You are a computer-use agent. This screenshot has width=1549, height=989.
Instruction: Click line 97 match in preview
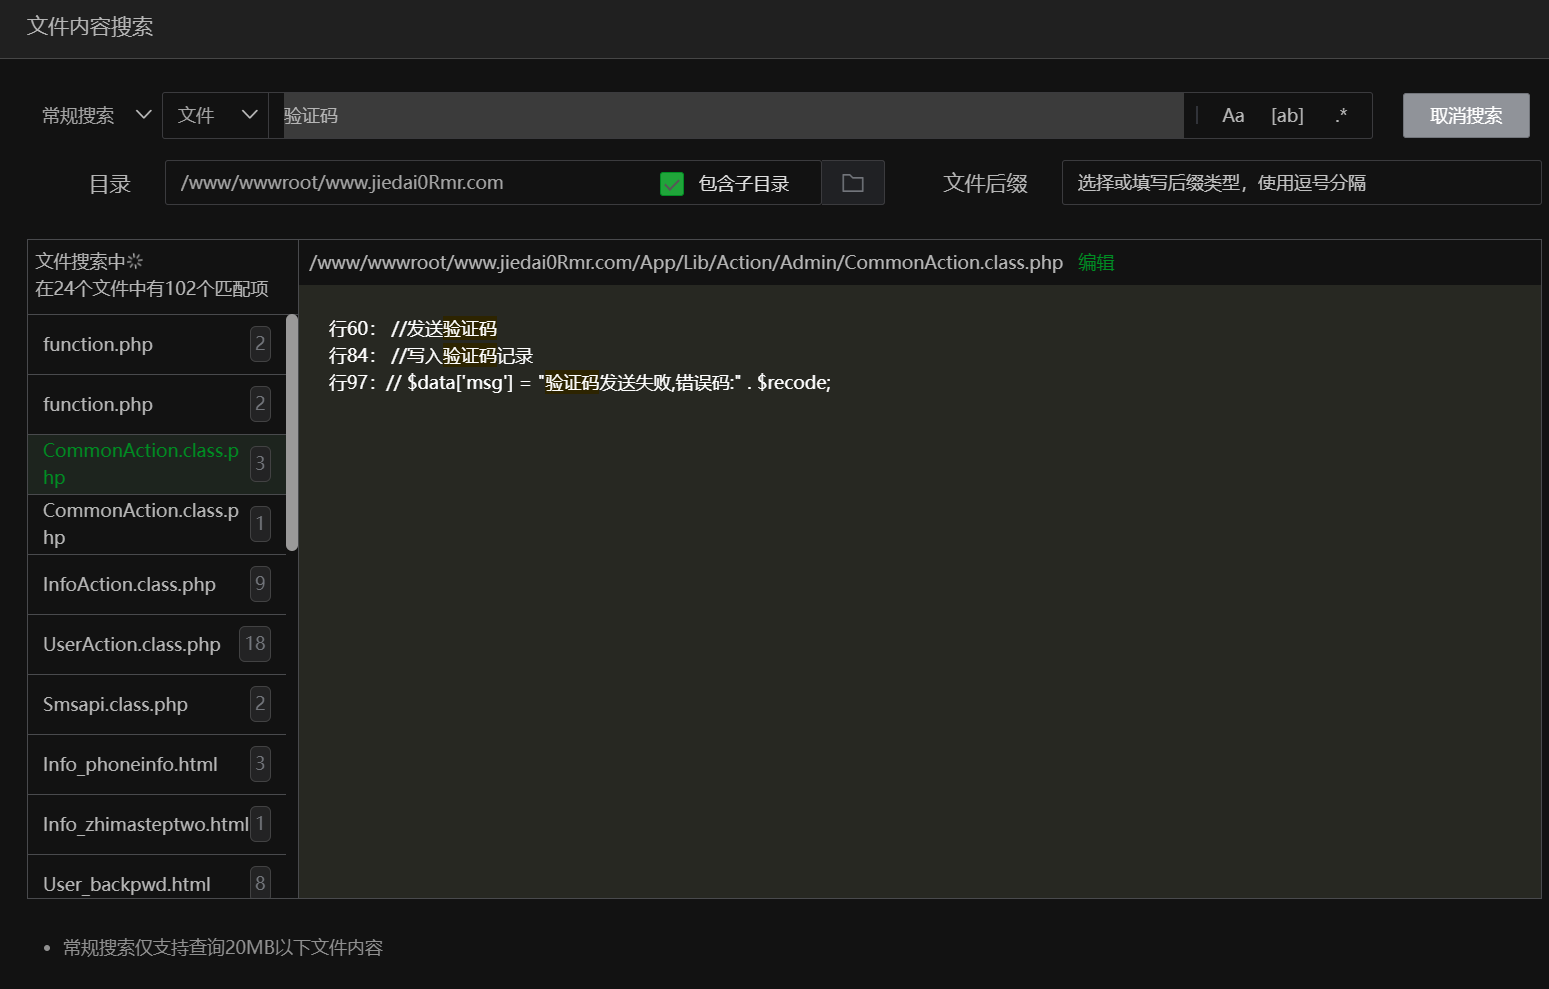(580, 383)
